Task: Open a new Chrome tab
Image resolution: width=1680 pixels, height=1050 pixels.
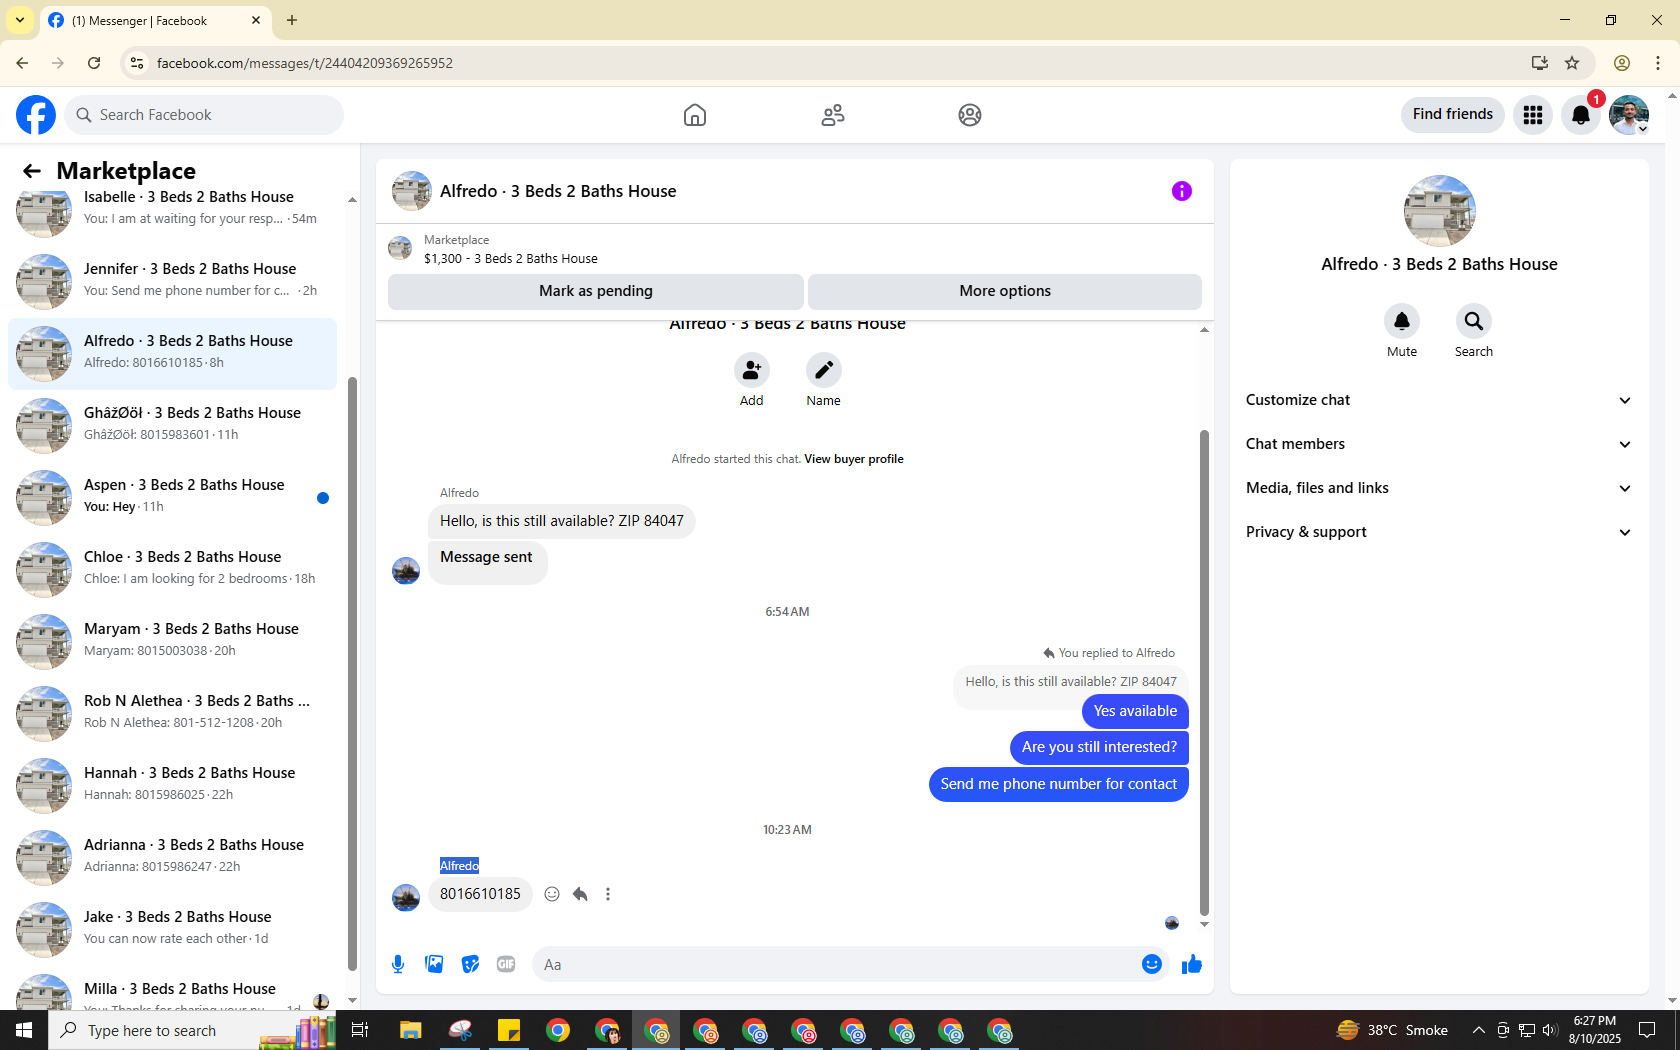Action: click(292, 20)
